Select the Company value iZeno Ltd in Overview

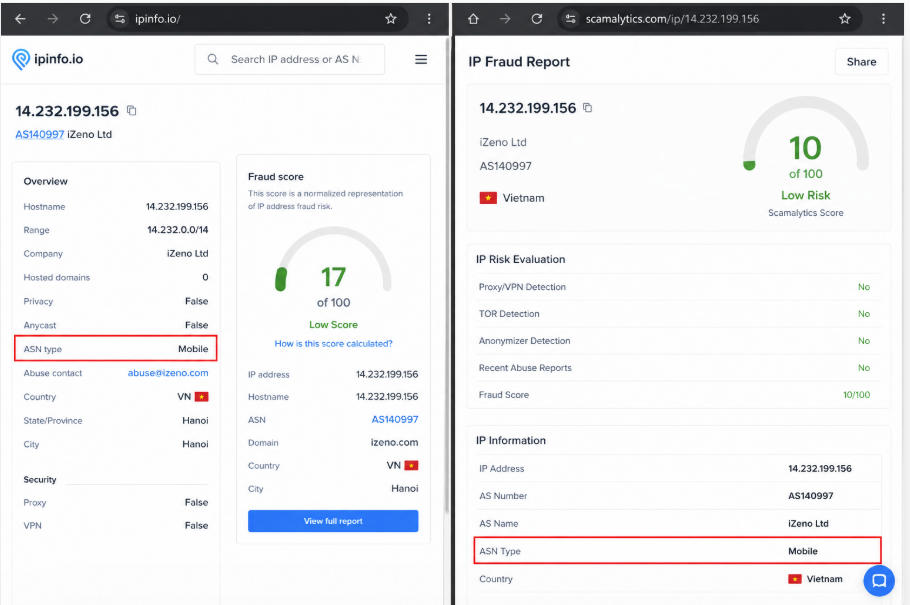click(x=187, y=254)
